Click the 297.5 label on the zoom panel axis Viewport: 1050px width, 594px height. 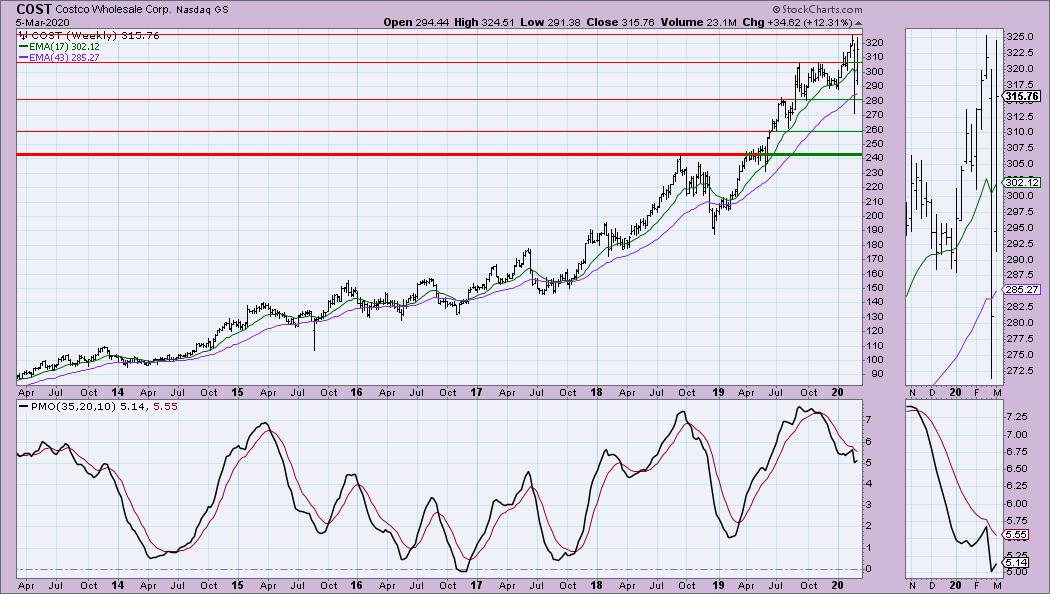pos(1019,212)
